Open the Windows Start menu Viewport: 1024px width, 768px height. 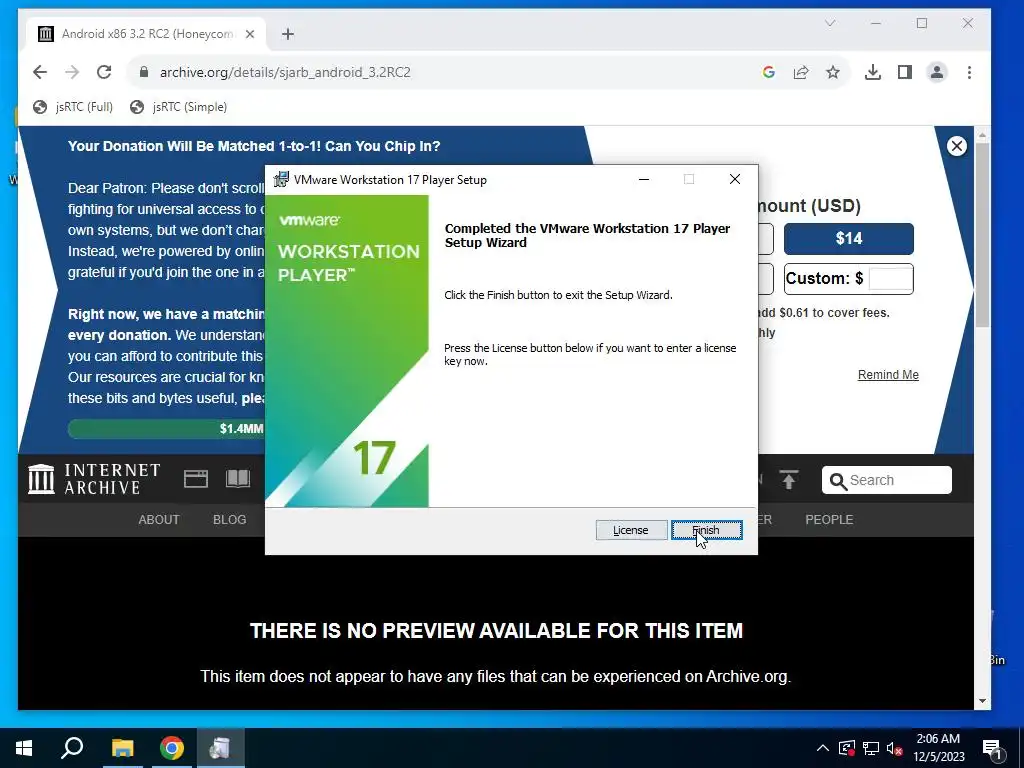(x=24, y=748)
